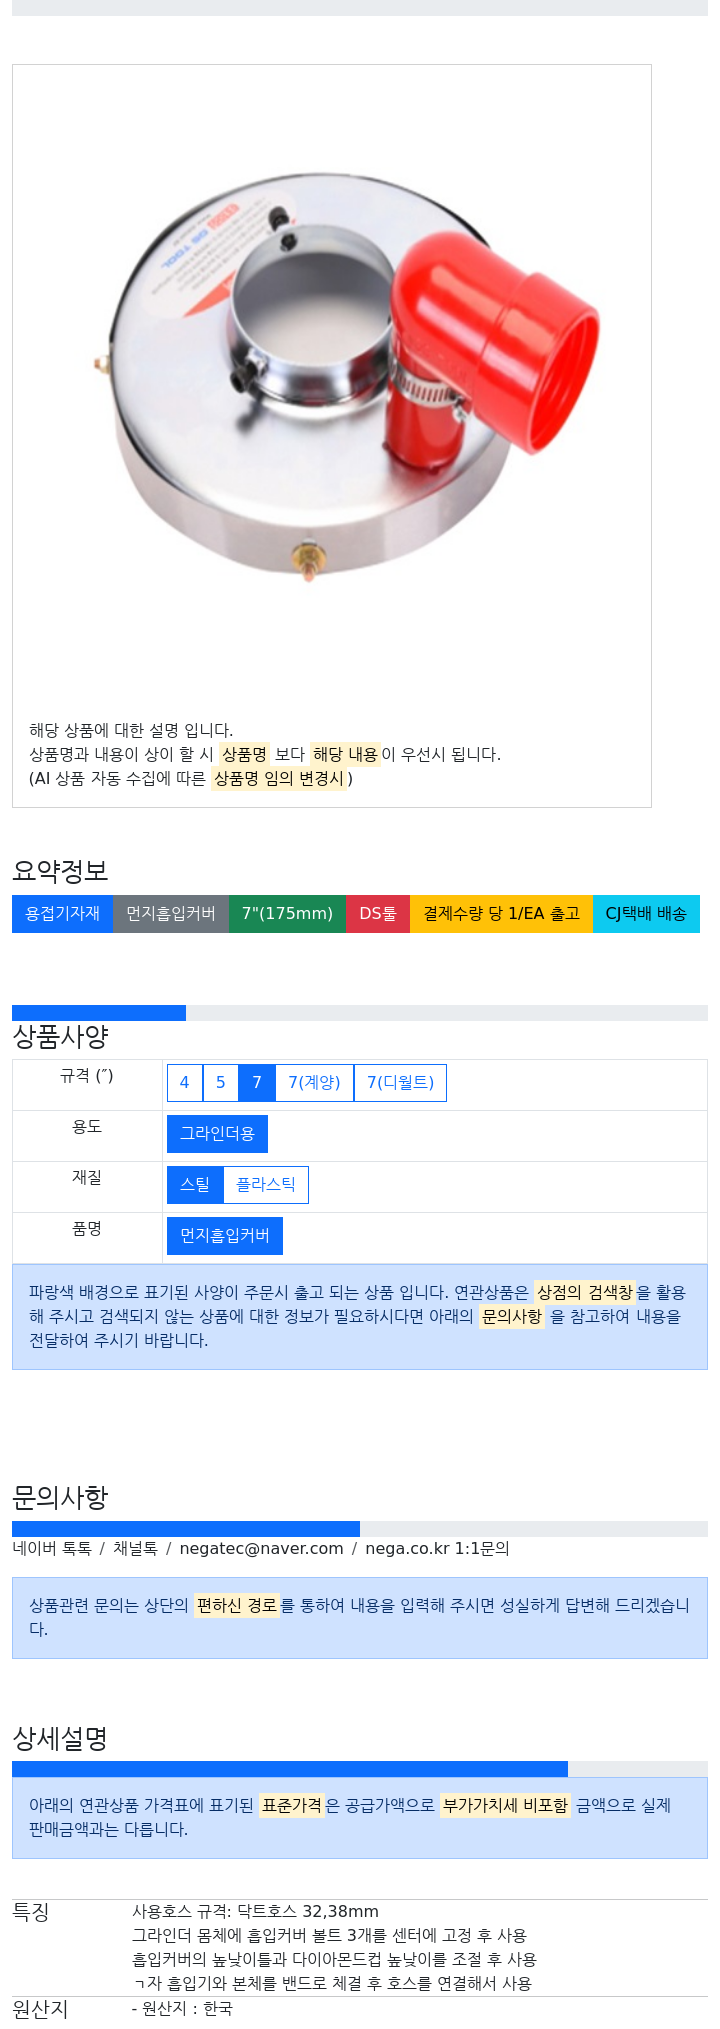This screenshot has width=720, height=2029.
Task: Choose the 7(계양) size option
Action: tap(314, 1083)
